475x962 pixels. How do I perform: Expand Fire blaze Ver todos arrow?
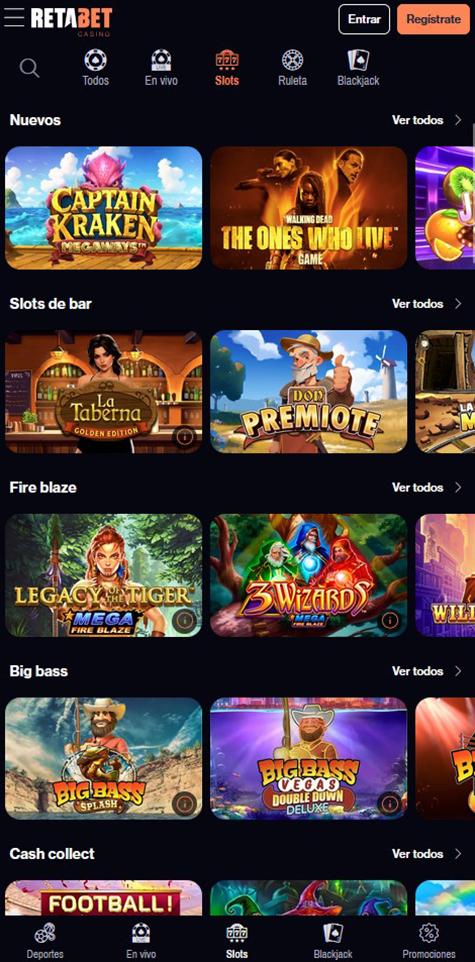458,488
